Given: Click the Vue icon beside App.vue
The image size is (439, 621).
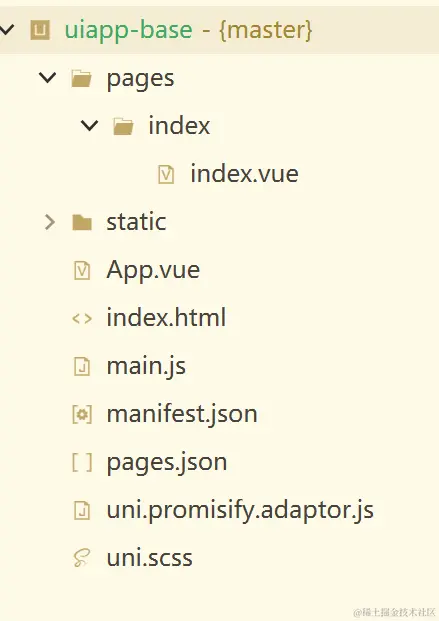Looking at the screenshot, I should (82, 270).
